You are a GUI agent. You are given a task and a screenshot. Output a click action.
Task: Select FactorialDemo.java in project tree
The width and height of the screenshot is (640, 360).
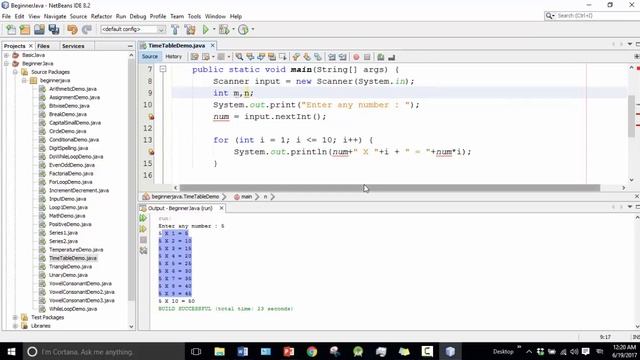[x=71, y=173]
